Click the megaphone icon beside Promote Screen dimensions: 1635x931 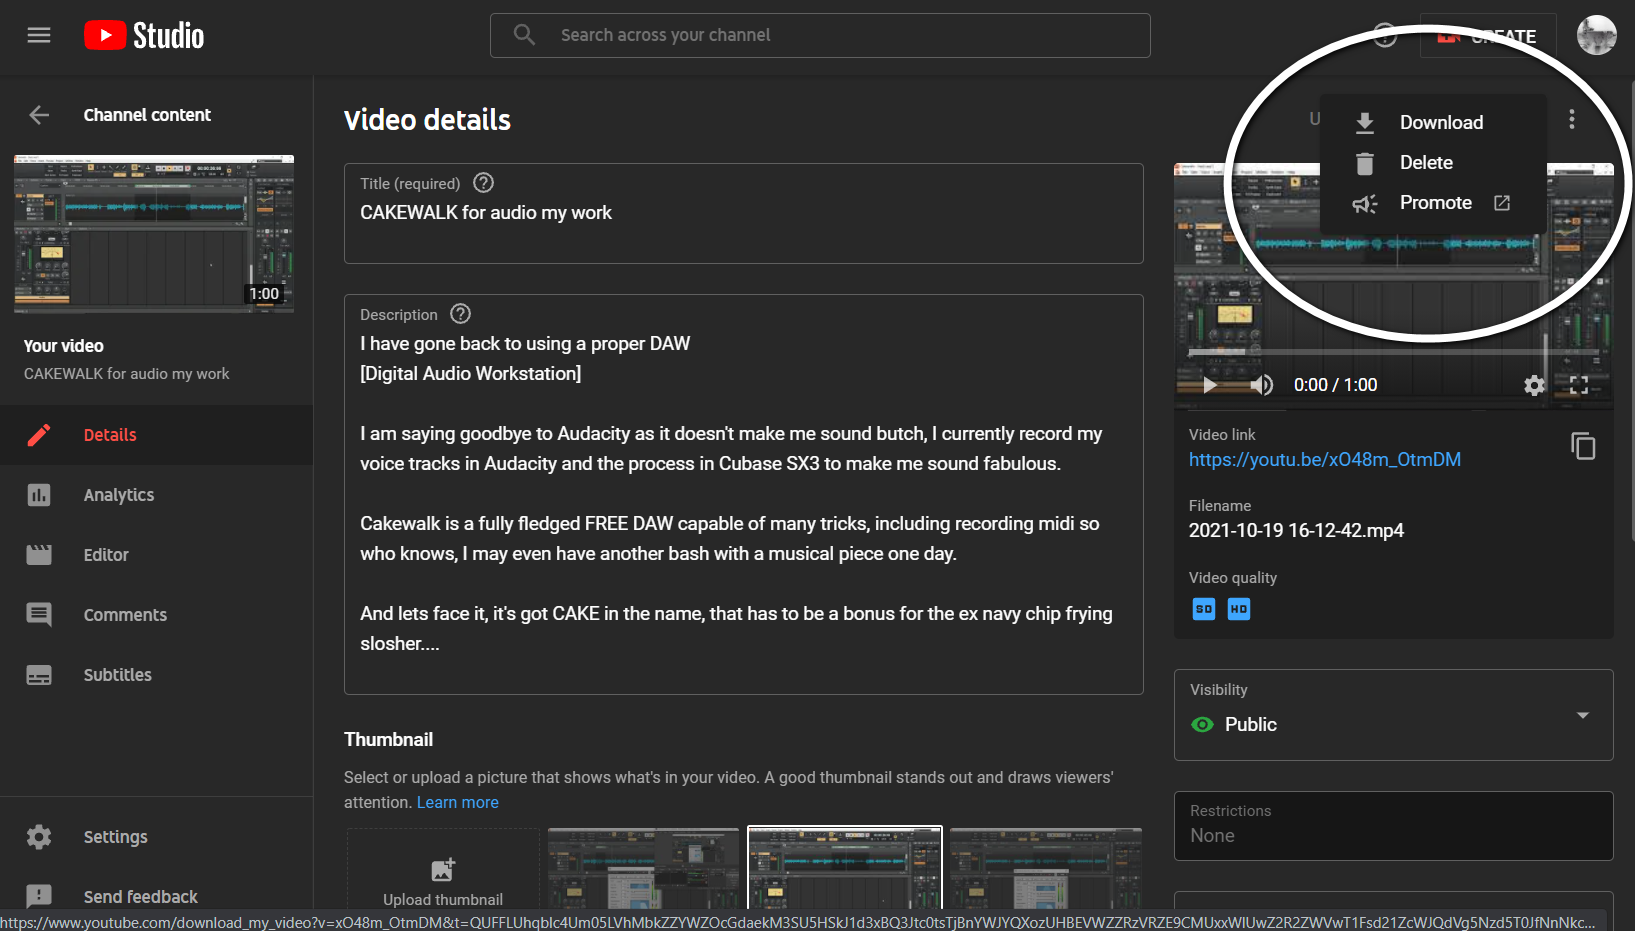1365,204
